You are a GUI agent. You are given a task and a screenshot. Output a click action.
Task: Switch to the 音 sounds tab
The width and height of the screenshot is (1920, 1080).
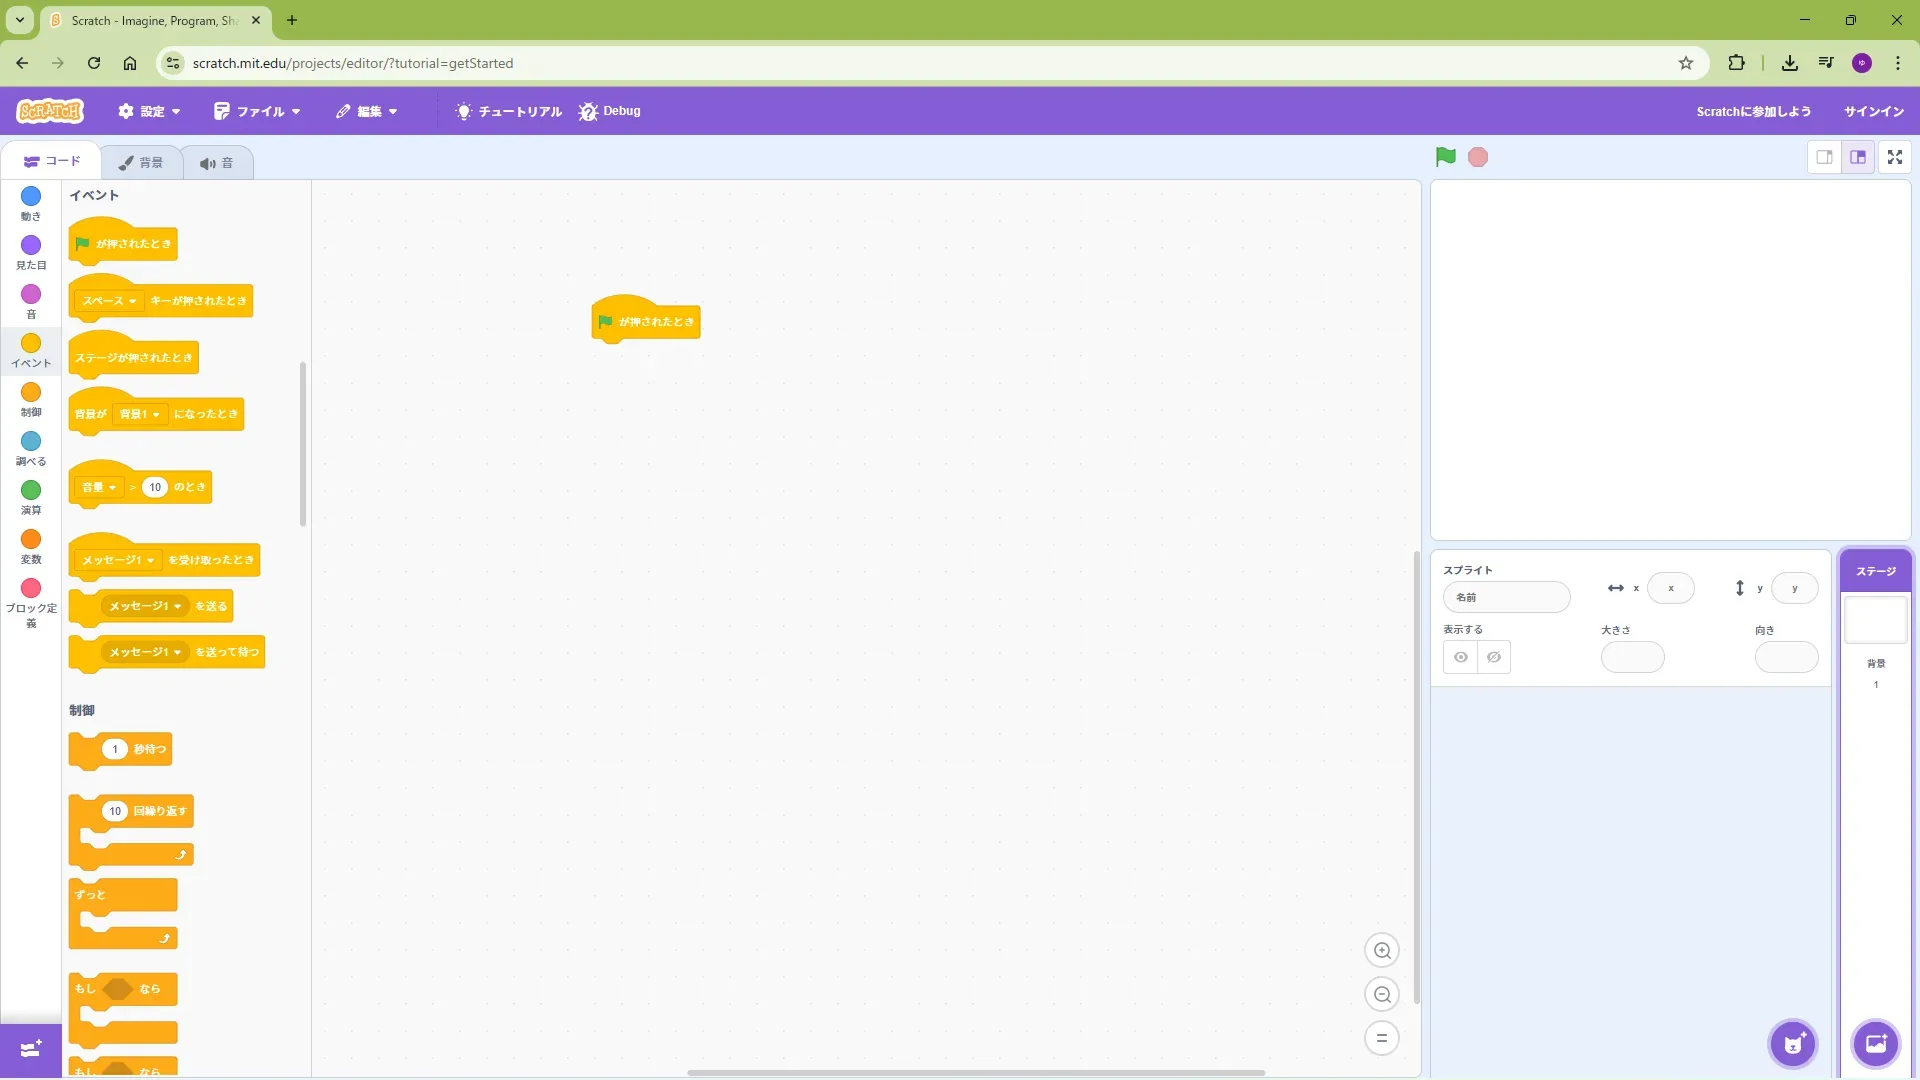coord(217,163)
